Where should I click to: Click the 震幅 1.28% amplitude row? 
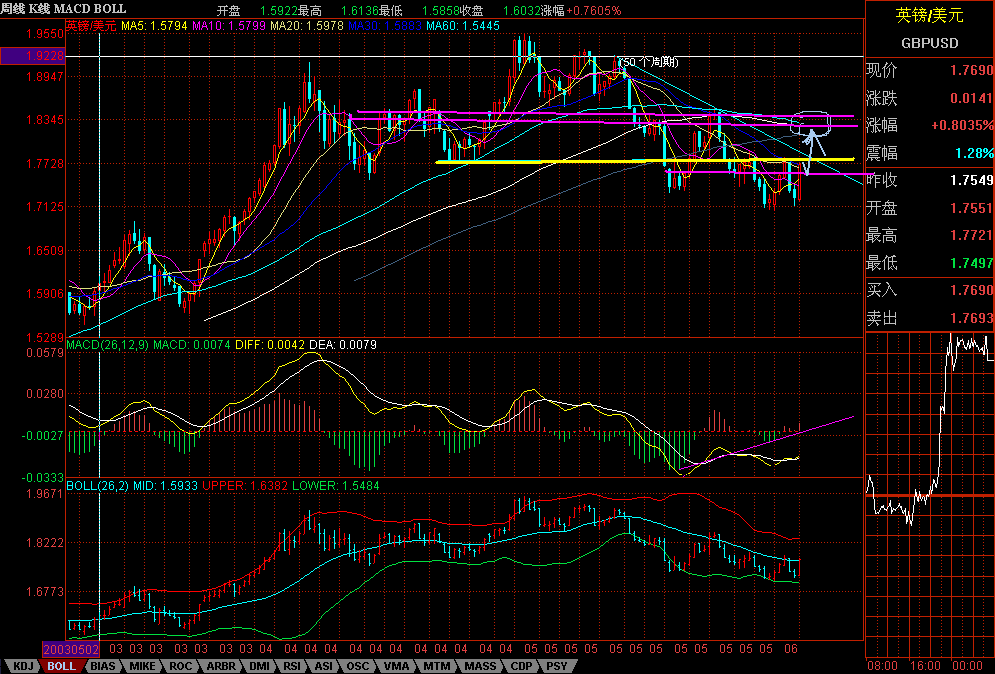pos(930,153)
